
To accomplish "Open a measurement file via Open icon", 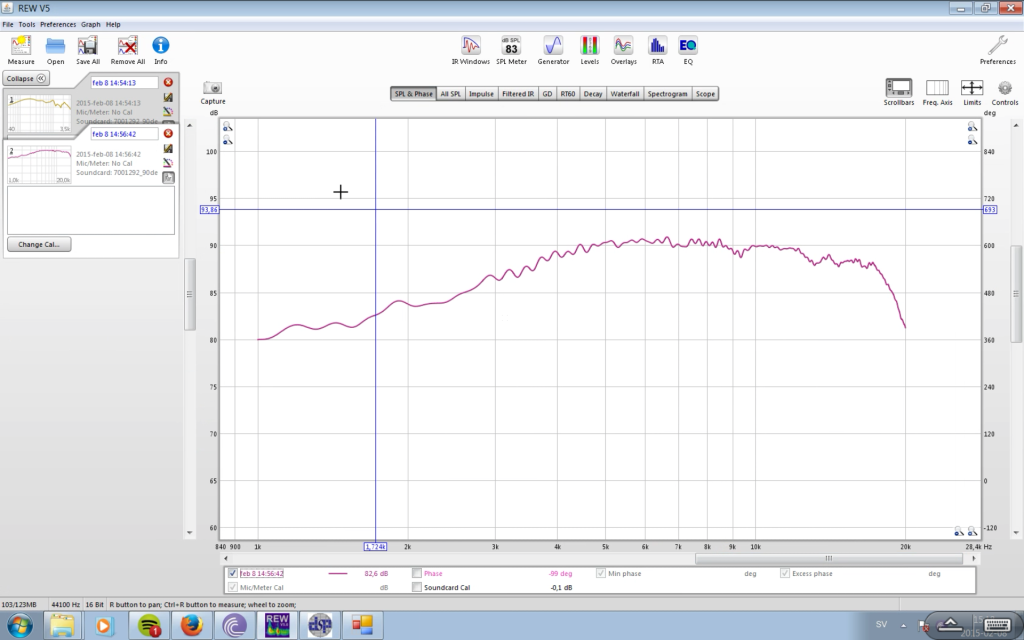I will click(x=56, y=46).
